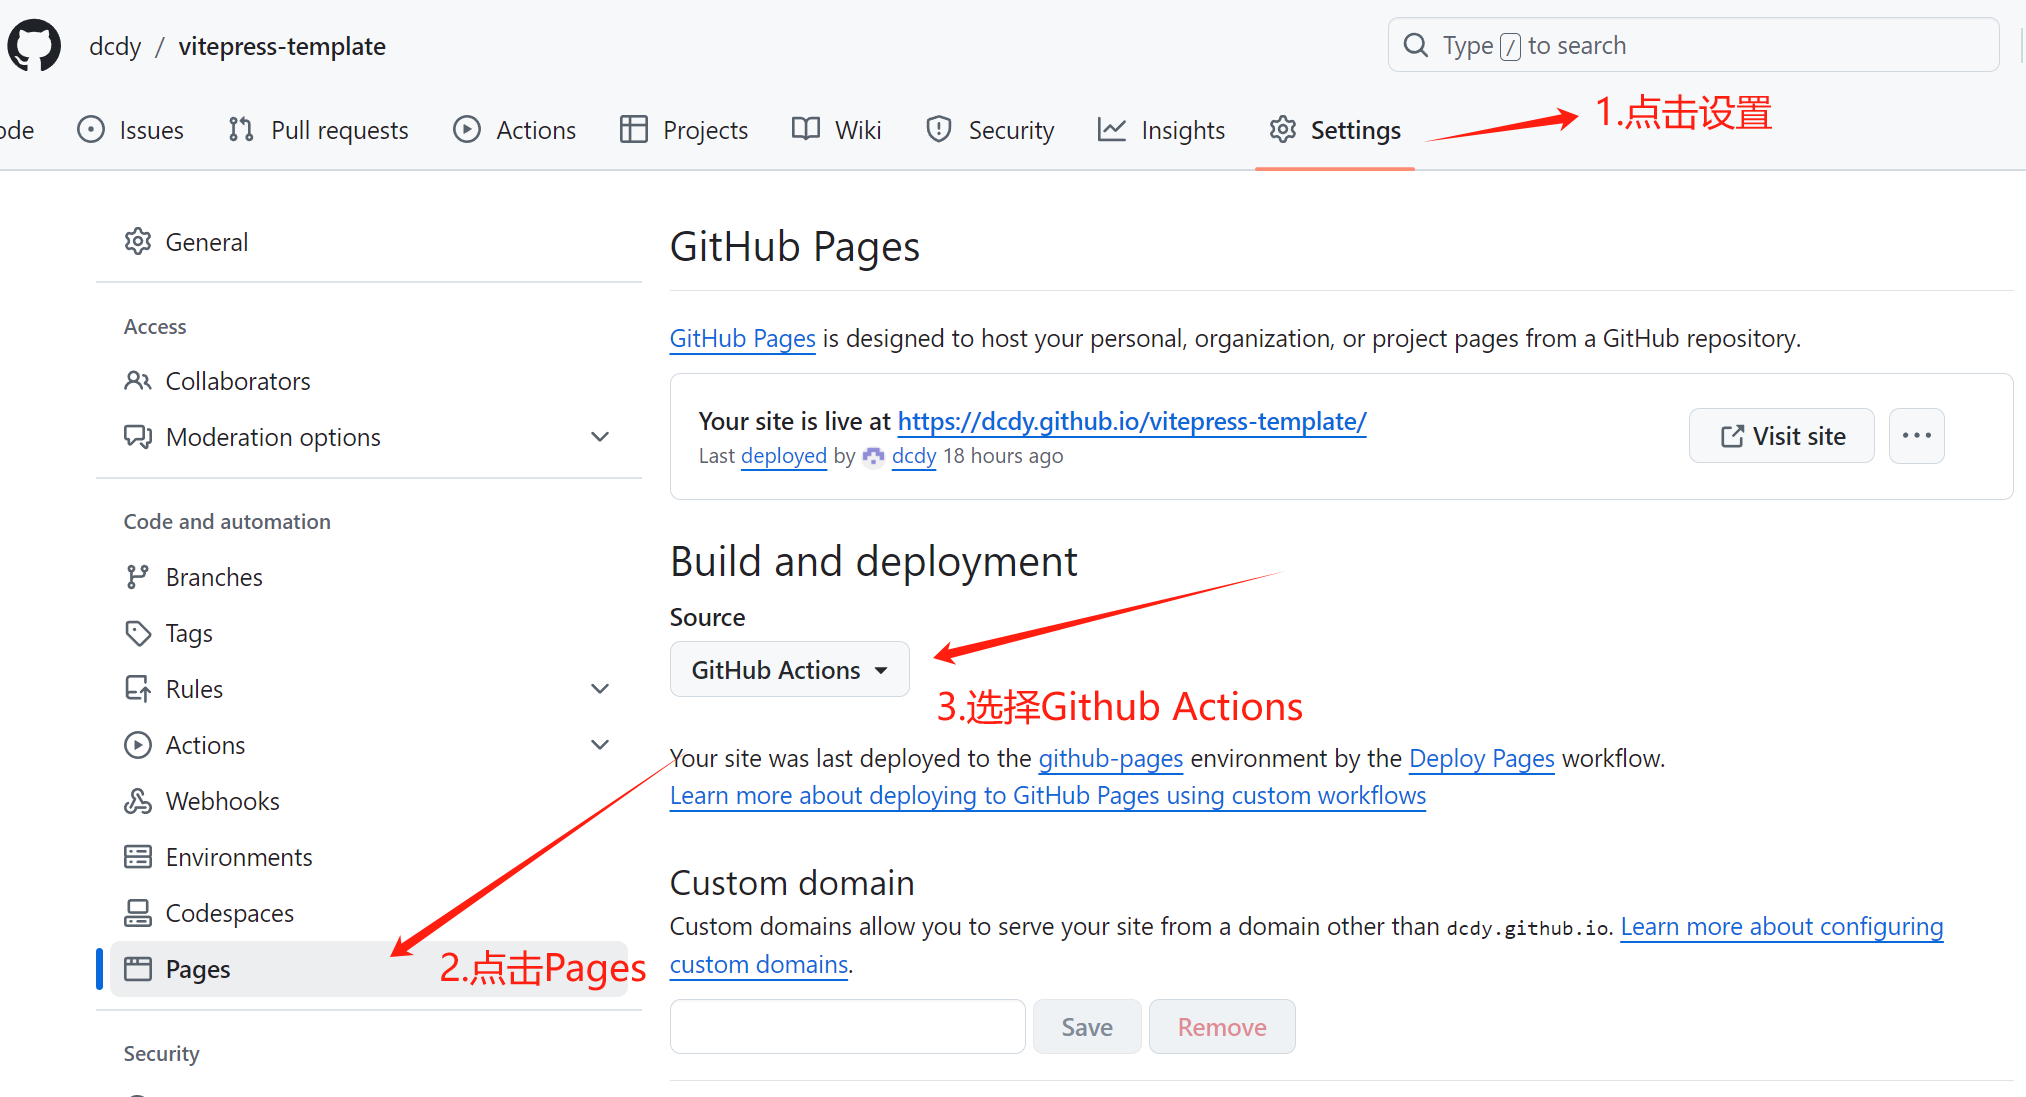Click the Security shield icon in top nav
2026x1097 pixels.
tap(938, 130)
